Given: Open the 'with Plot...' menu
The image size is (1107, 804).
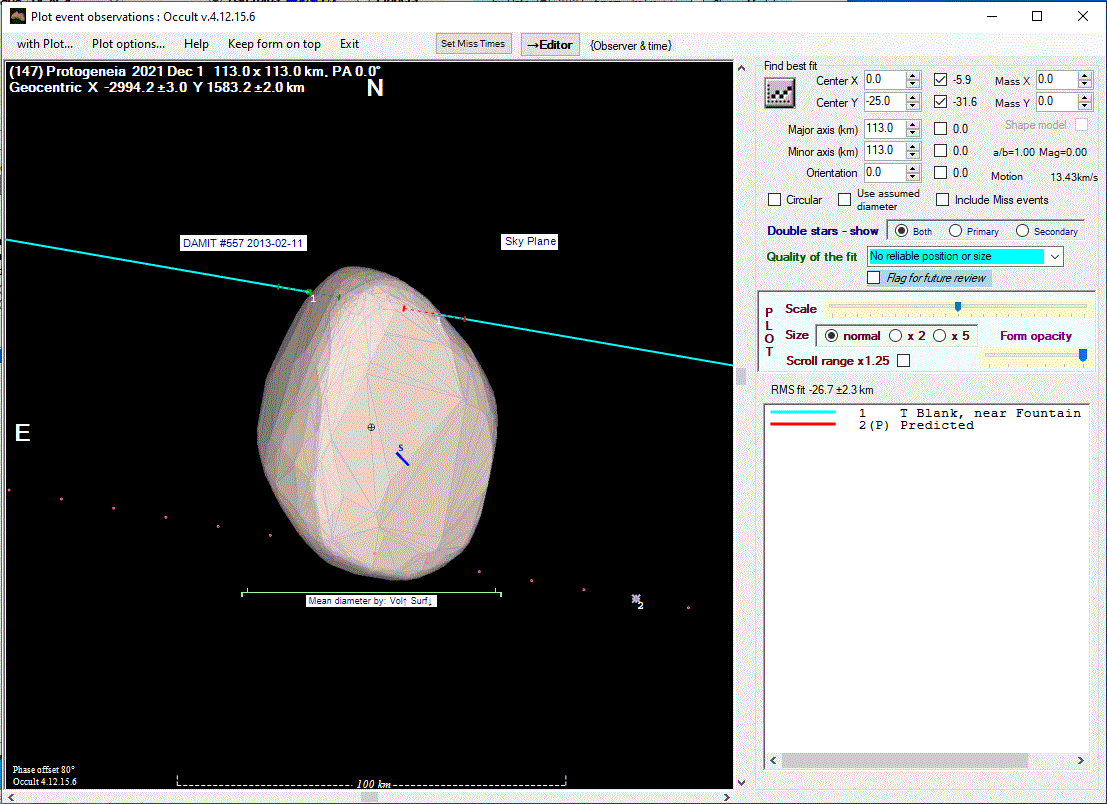Looking at the screenshot, I should [x=45, y=44].
